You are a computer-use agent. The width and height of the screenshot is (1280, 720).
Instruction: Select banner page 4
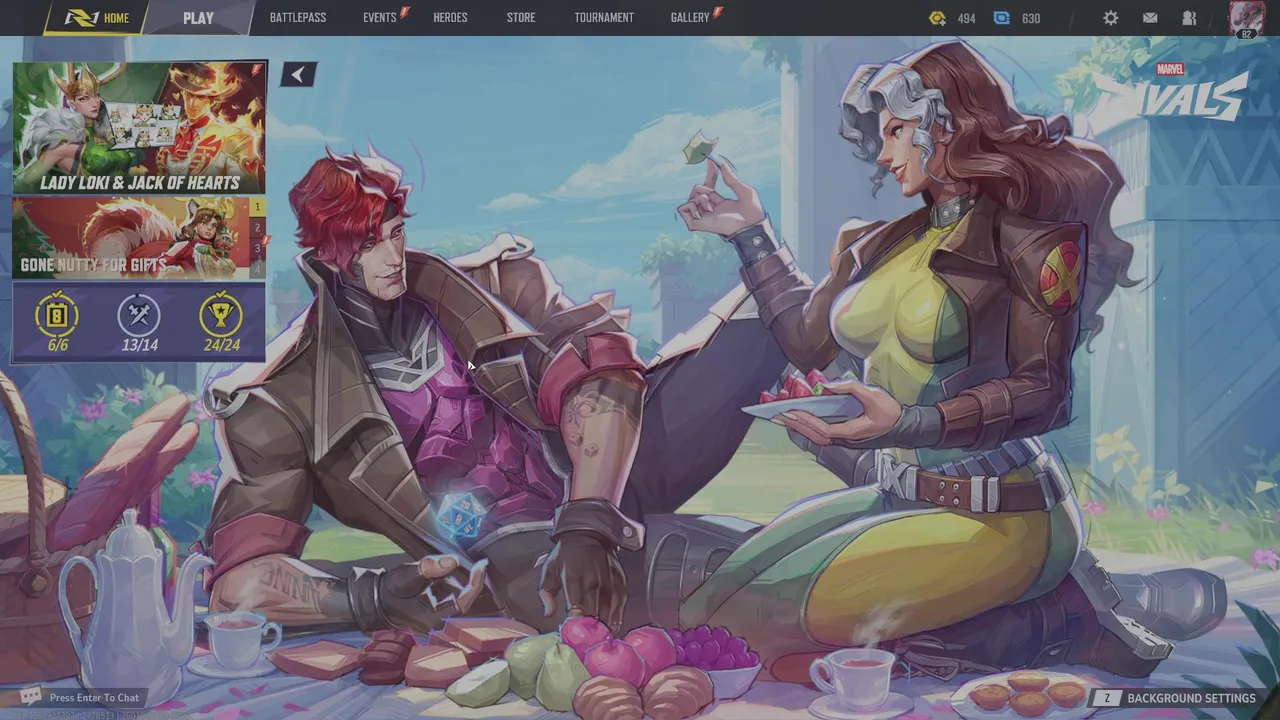pyautogui.click(x=258, y=268)
